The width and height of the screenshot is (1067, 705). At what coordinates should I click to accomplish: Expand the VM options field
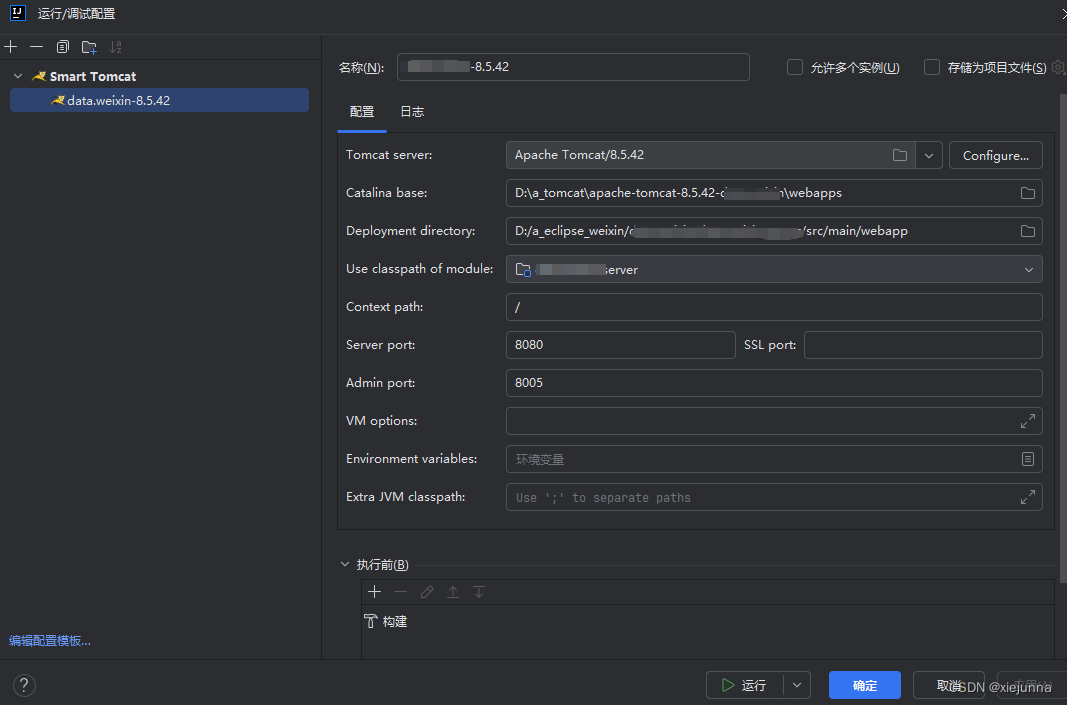click(1028, 421)
